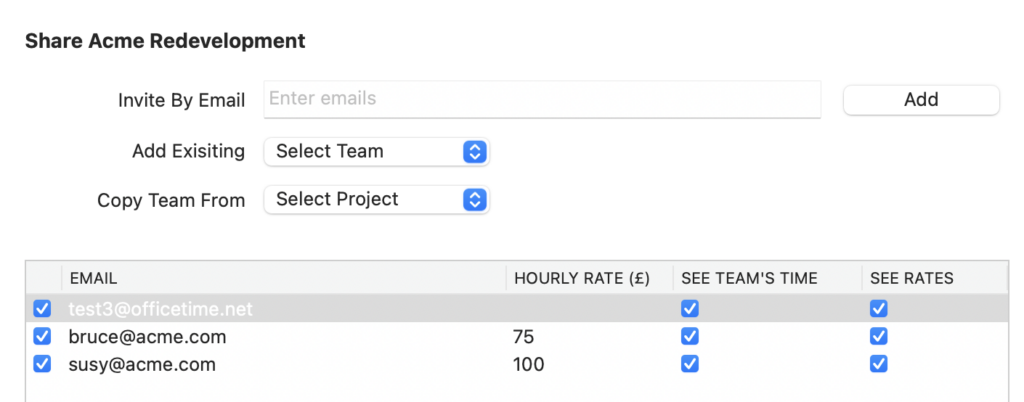
Task: Uncheck the susy@acme.com row checkbox
Action: coord(42,364)
